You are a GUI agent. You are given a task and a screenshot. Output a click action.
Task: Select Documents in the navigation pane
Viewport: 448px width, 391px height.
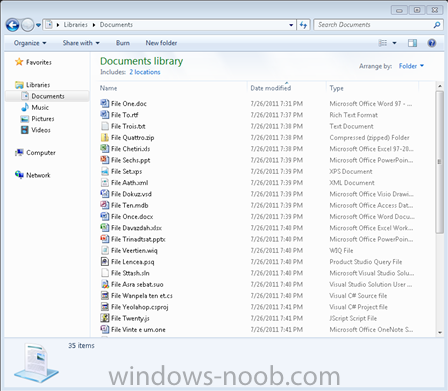point(48,96)
